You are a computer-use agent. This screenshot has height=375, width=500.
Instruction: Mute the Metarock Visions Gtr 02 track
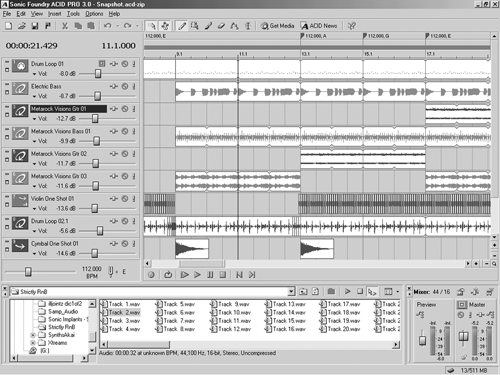pyautogui.click(x=125, y=154)
